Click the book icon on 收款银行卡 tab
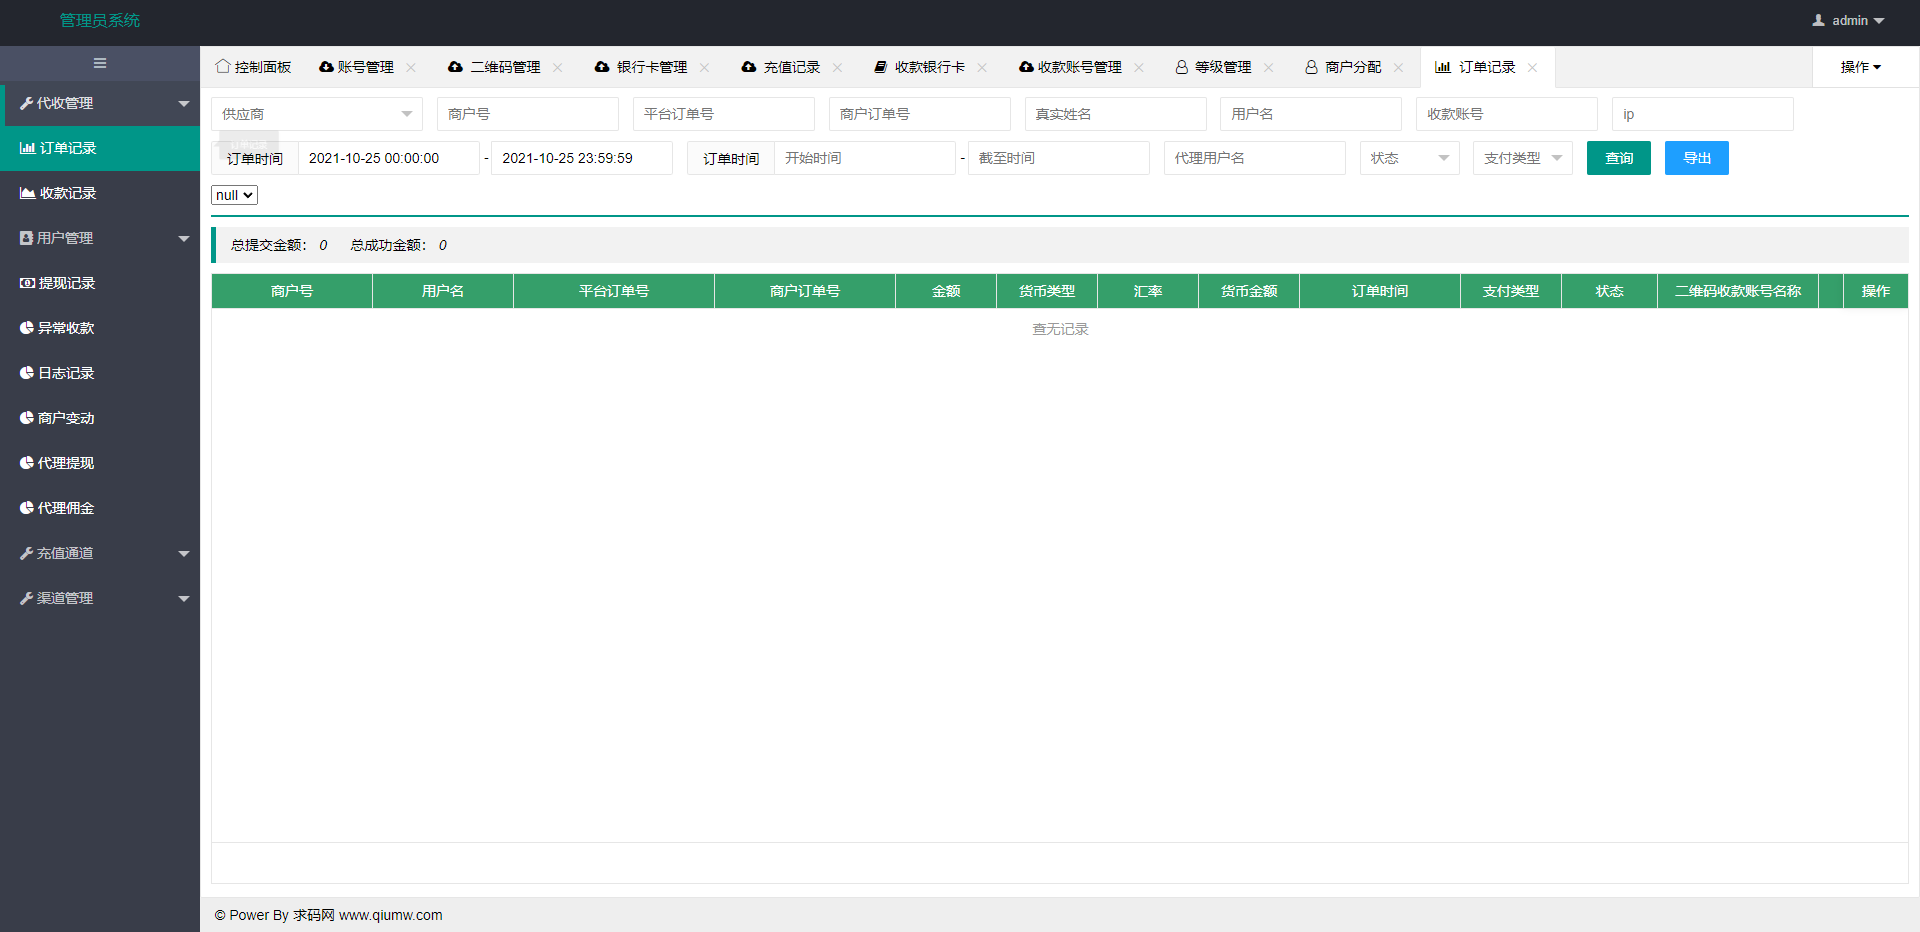The width and height of the screenshot is (1920, 932). (x=881, y=67)
